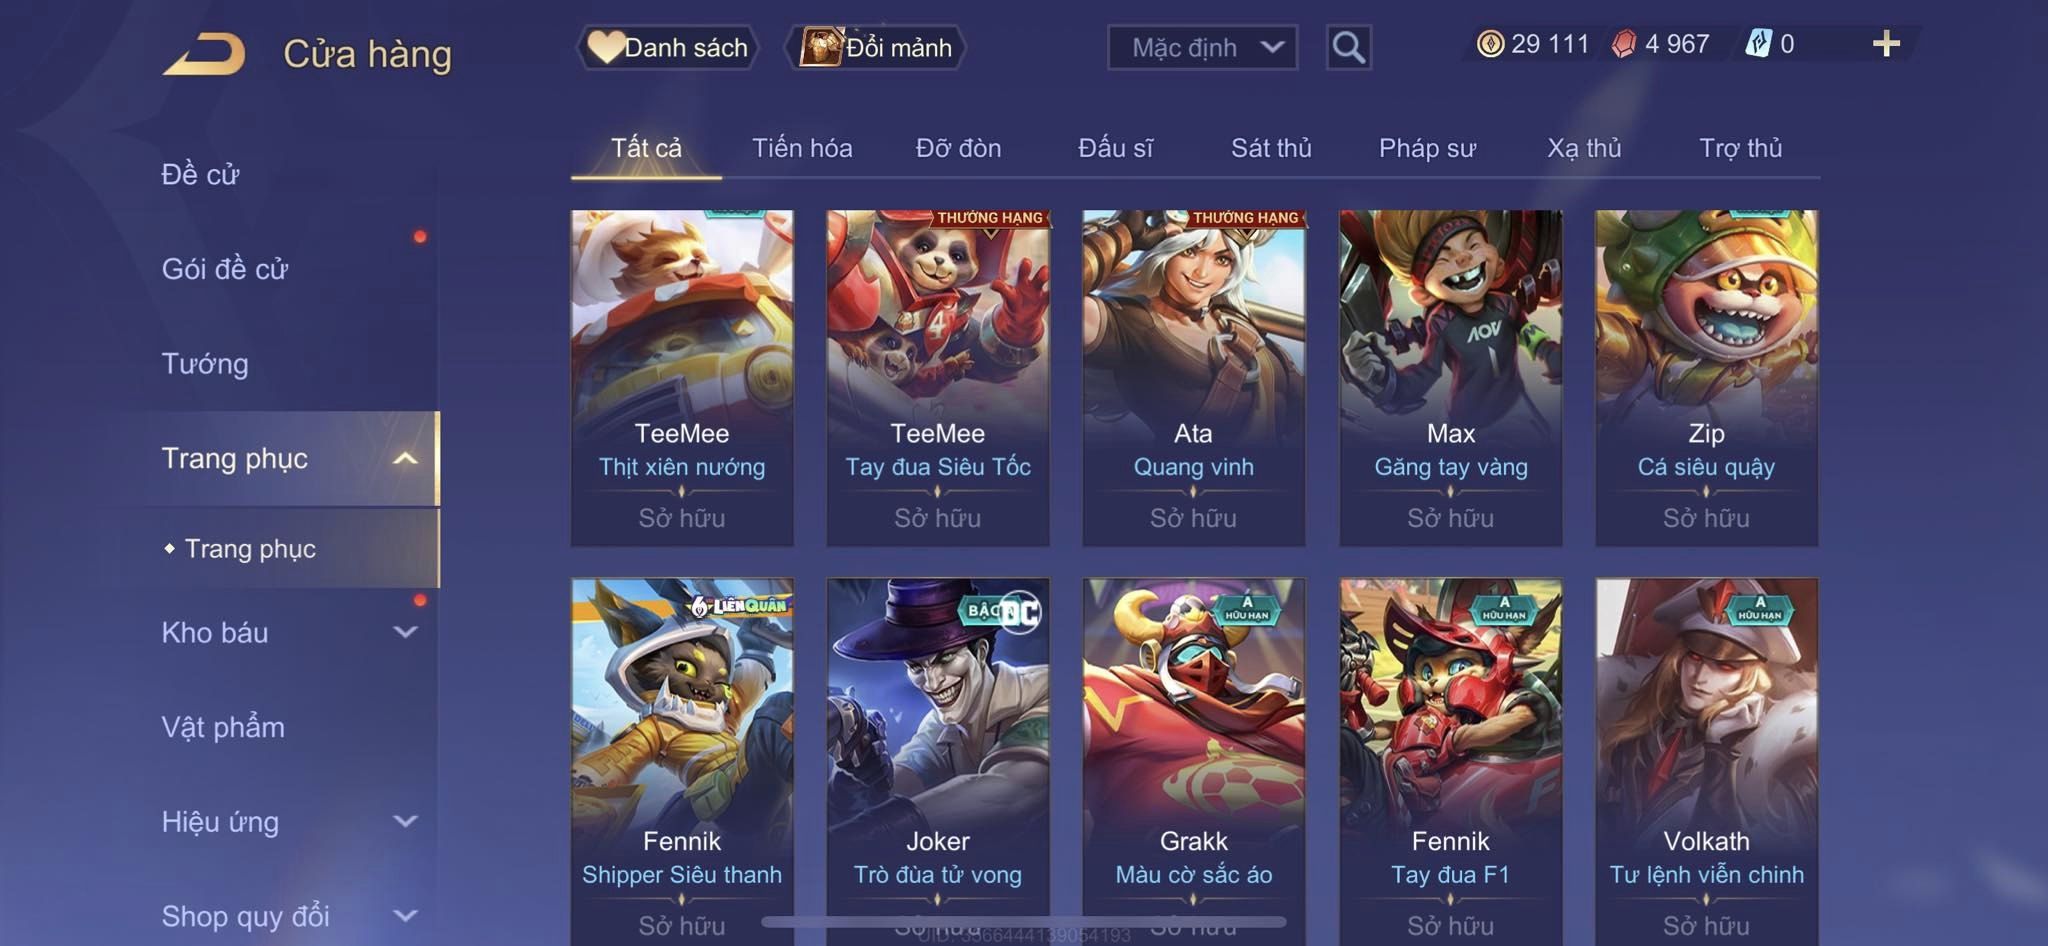The width and height of the screenshot is (2048, 946).
Task: Go back using the golden arrow icon
Action: (x=205, y=54)
